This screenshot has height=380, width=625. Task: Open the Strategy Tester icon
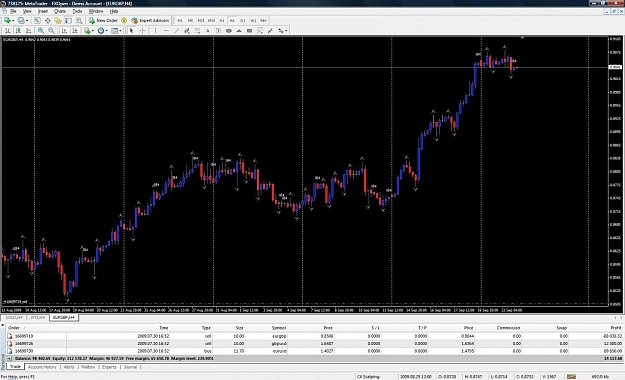pyautogui.click(x=79, y=20)
